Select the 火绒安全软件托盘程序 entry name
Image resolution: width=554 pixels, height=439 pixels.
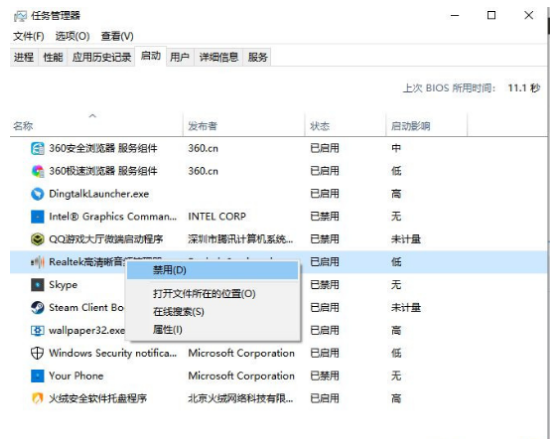[98, 398]
